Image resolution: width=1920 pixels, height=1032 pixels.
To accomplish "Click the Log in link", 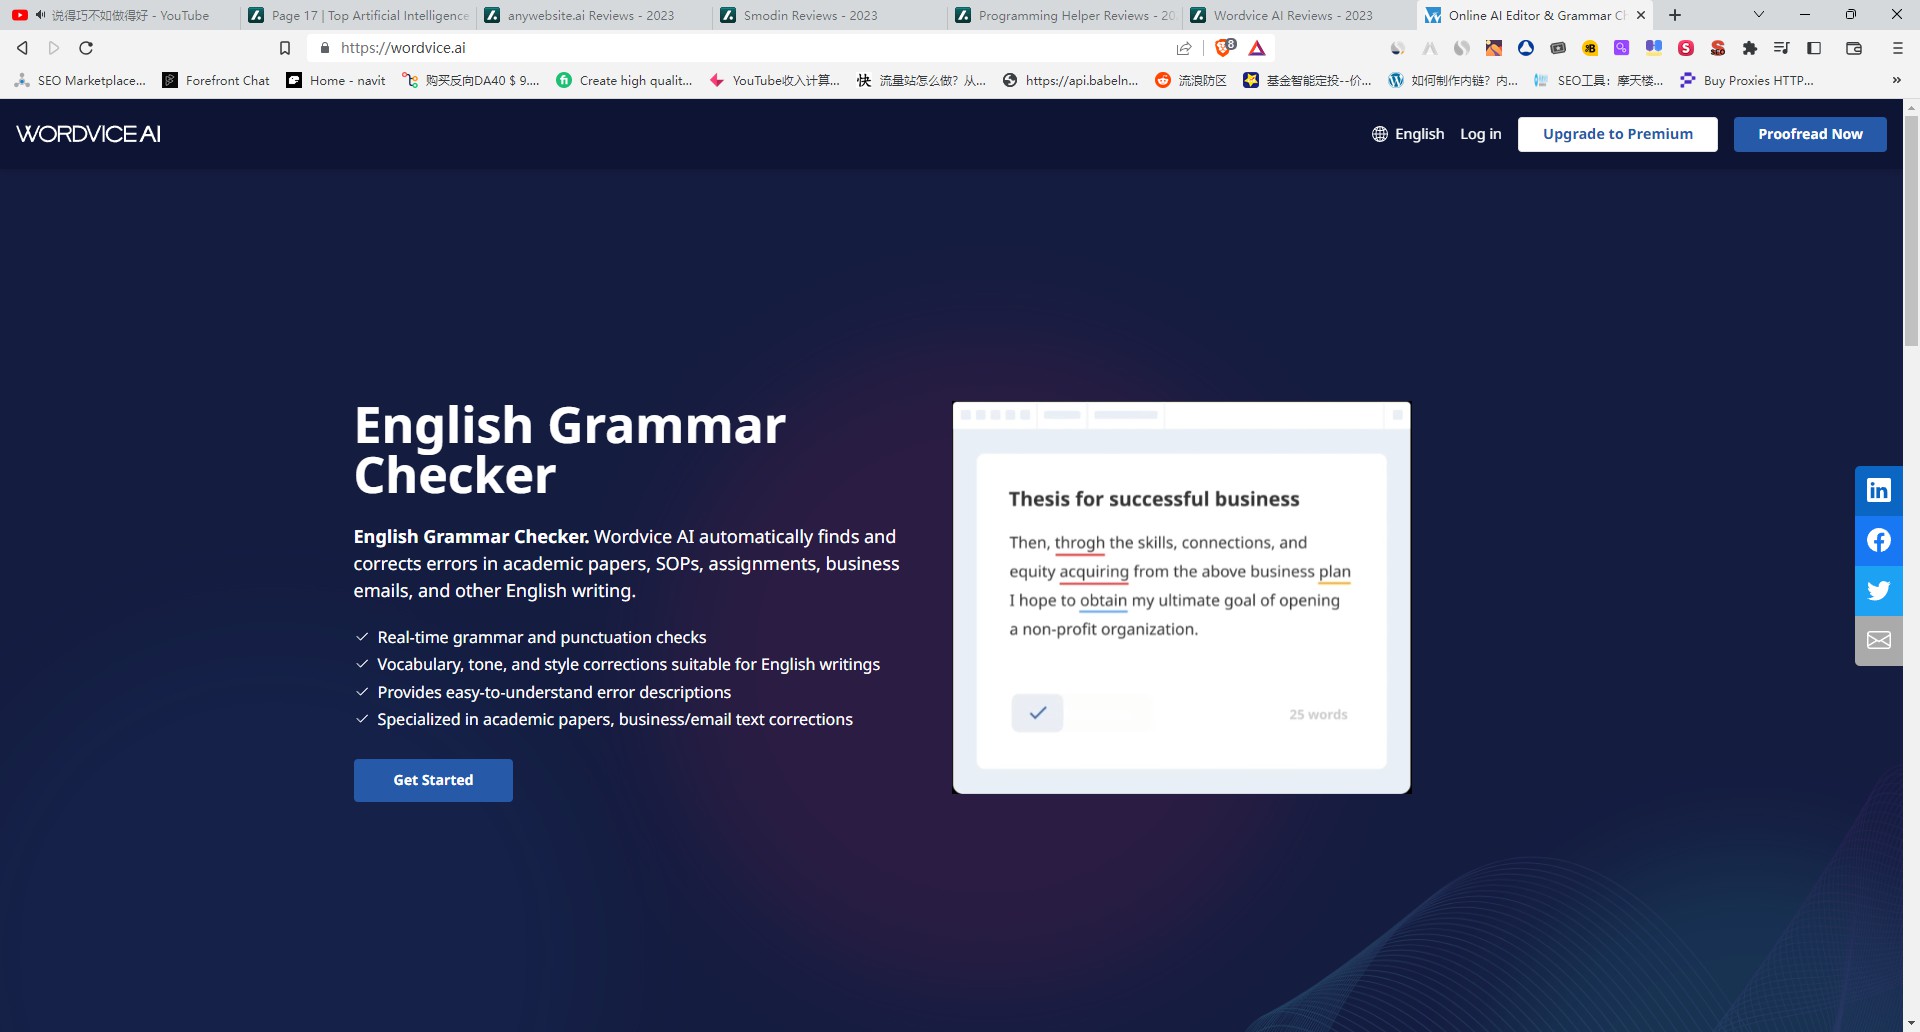I will (x=1480, y=134).
